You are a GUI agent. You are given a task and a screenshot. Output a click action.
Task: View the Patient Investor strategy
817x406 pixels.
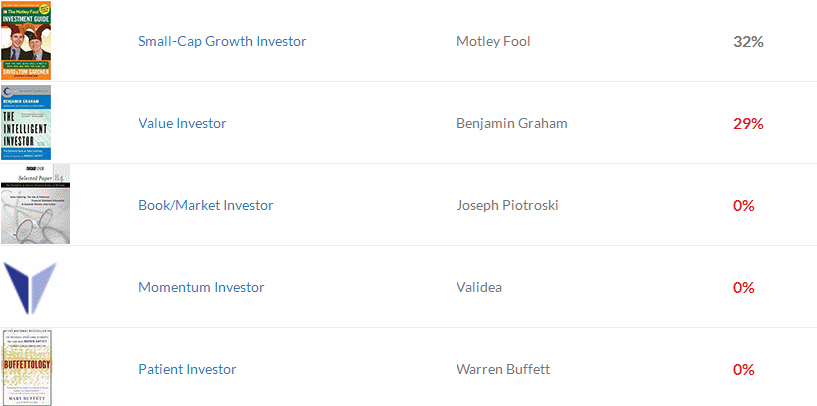pos(187,370)
